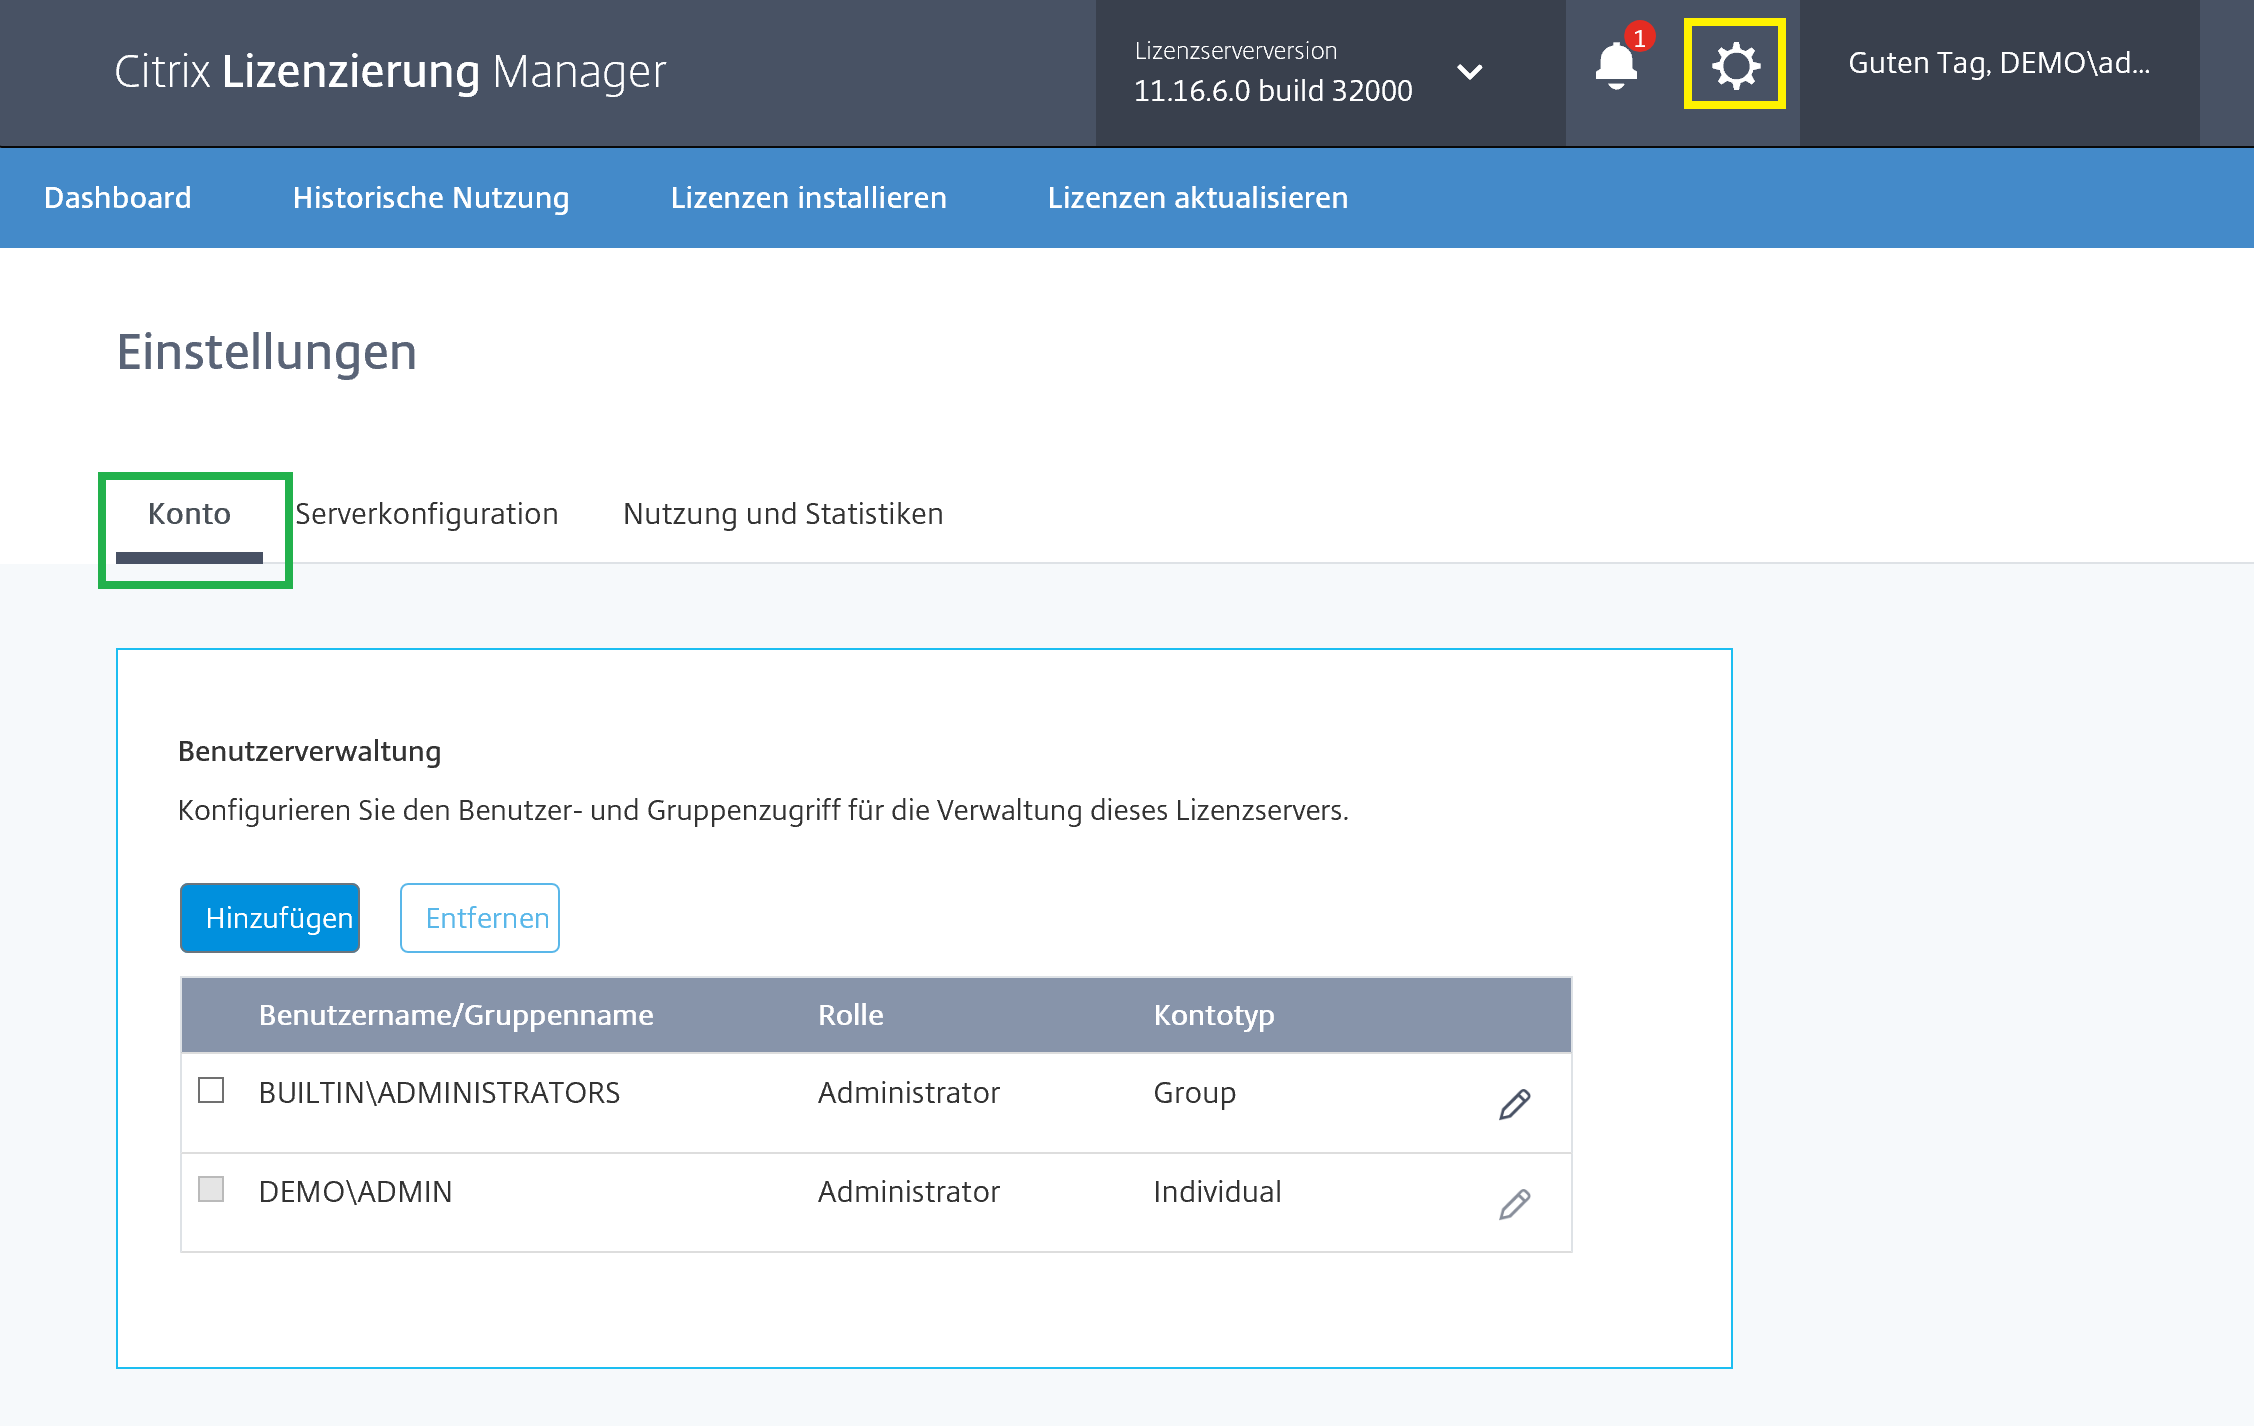The image size is (2254, 1426).
Task: Switch to the Serverkonfiguration tab
Action: click(x=427, y=514)
